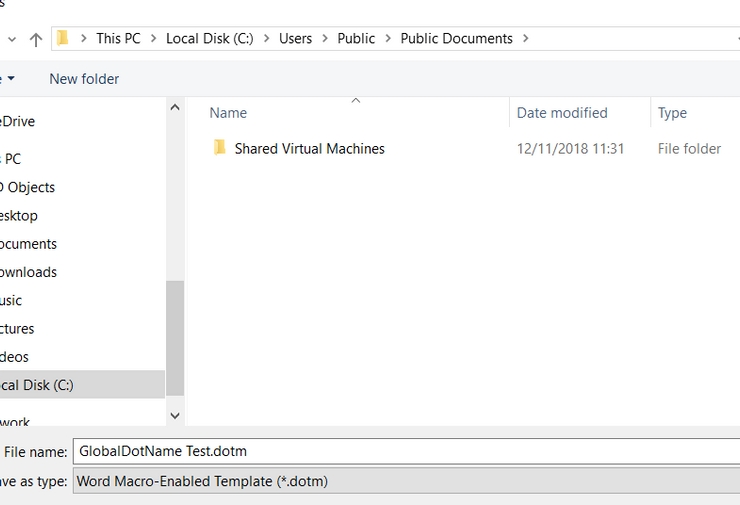
Task: Click the New folder button
Action: [84, 79]
